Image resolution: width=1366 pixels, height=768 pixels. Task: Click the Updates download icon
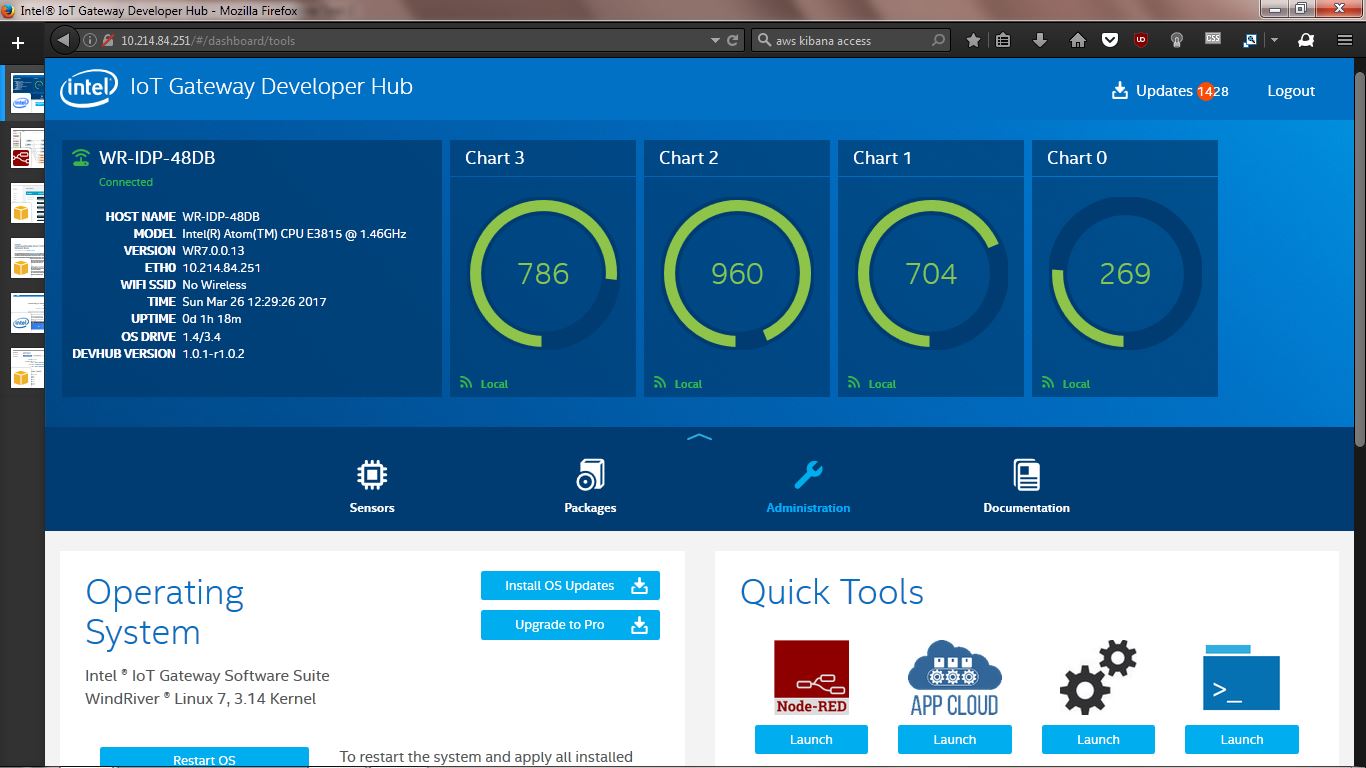coord(1120,91)
